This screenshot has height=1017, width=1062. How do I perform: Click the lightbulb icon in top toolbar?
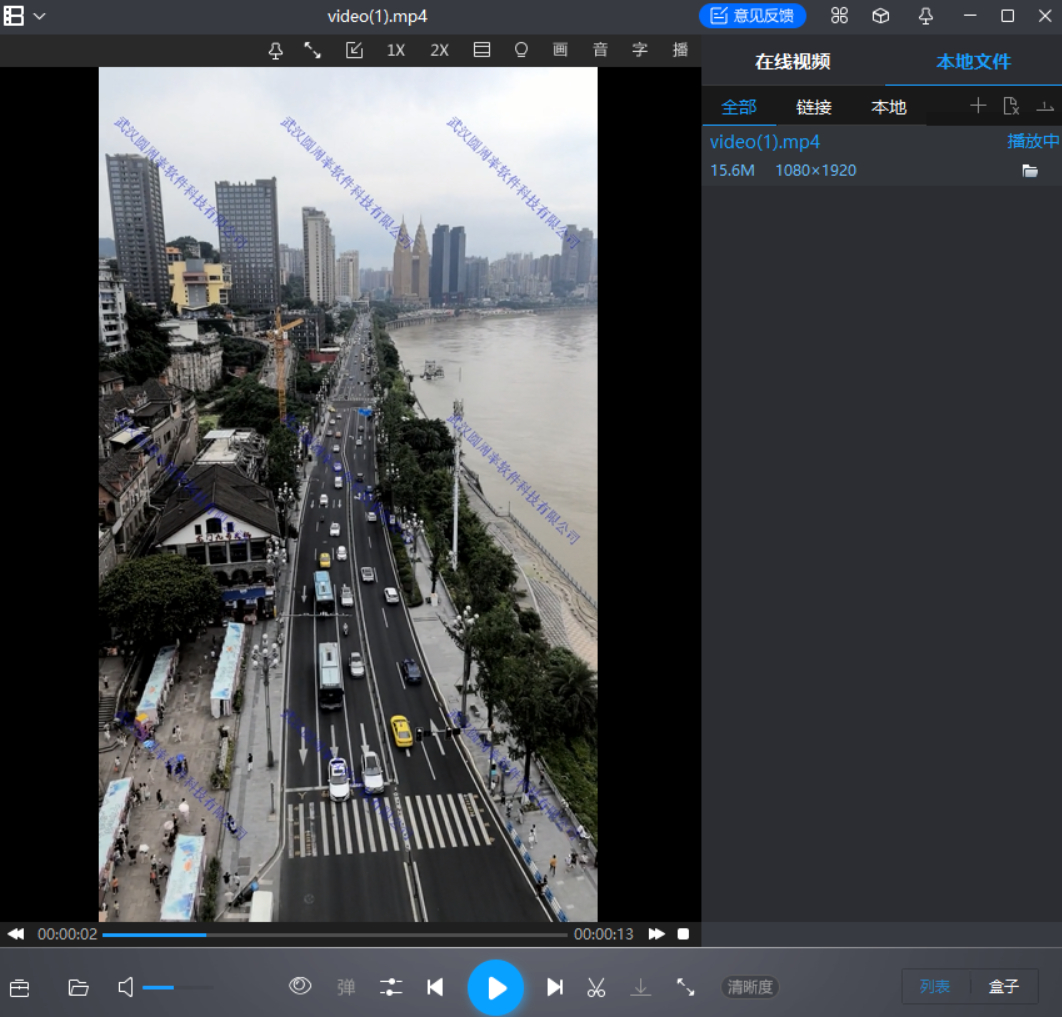click(x=521, y=50)
